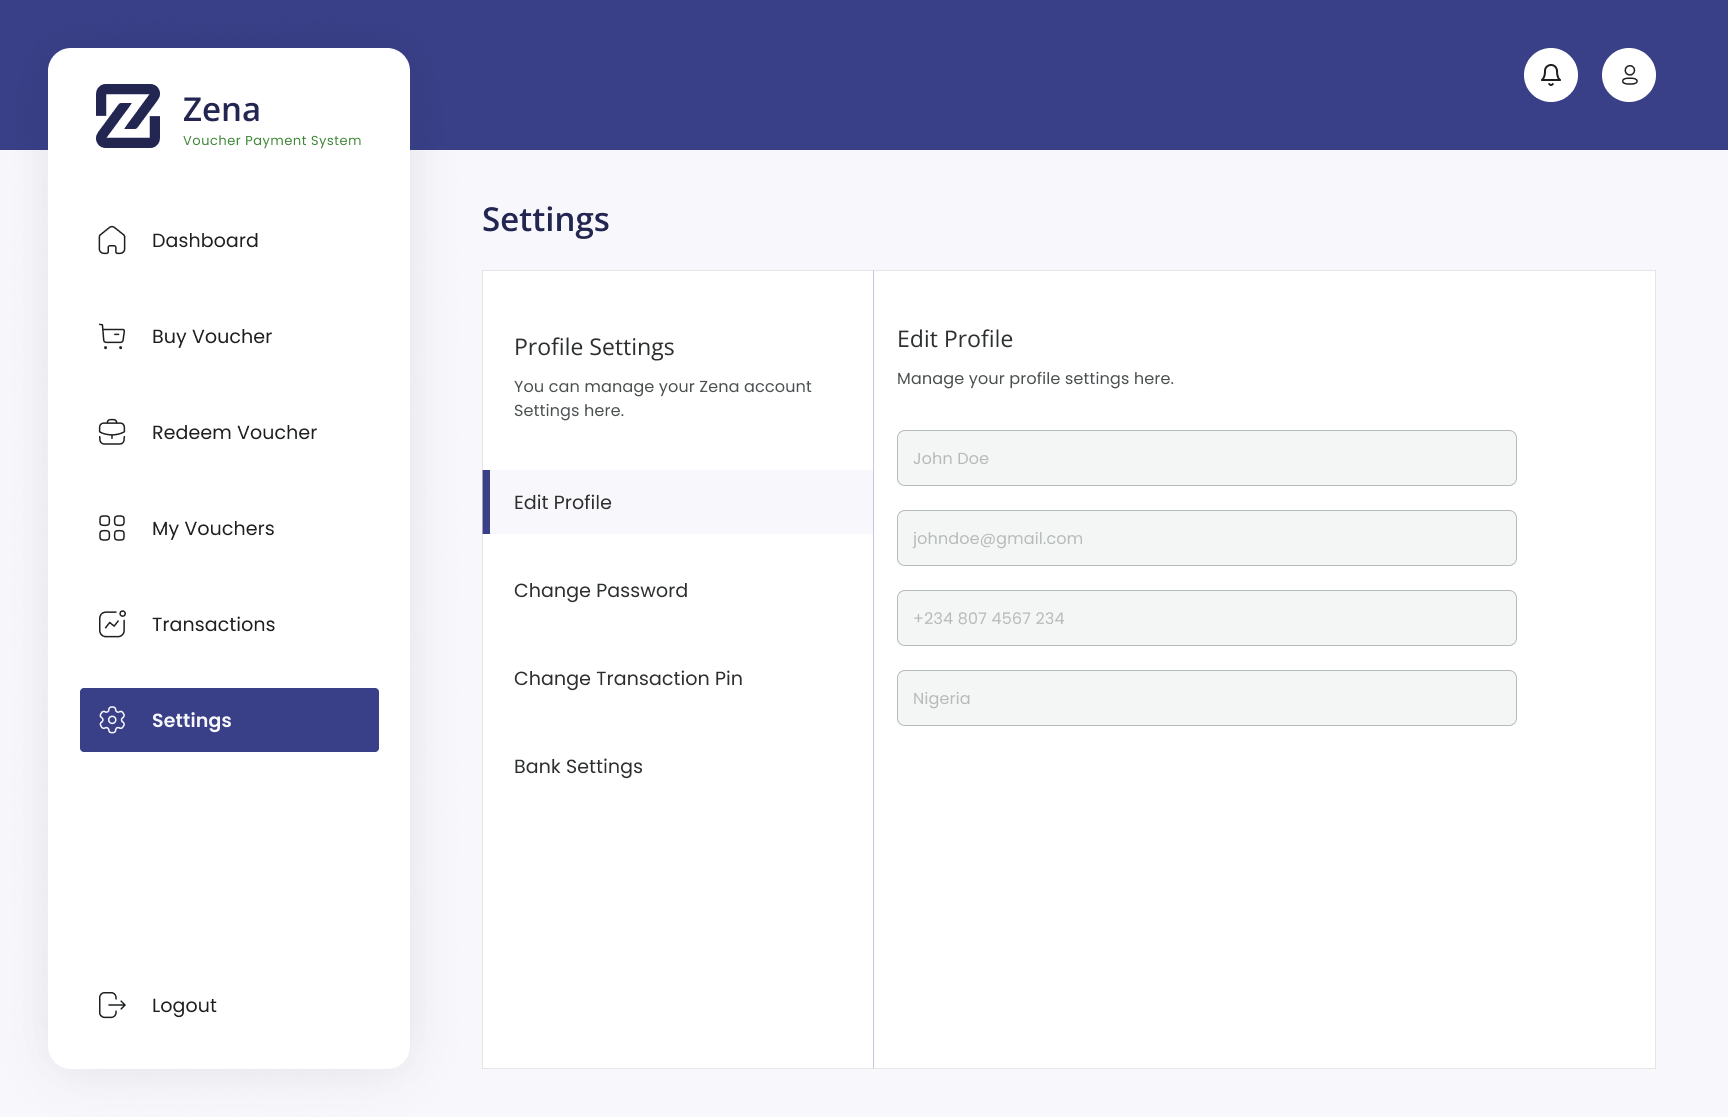Open the user profile avatar icon
1728x1117 pixels.
click(1629, 75)
